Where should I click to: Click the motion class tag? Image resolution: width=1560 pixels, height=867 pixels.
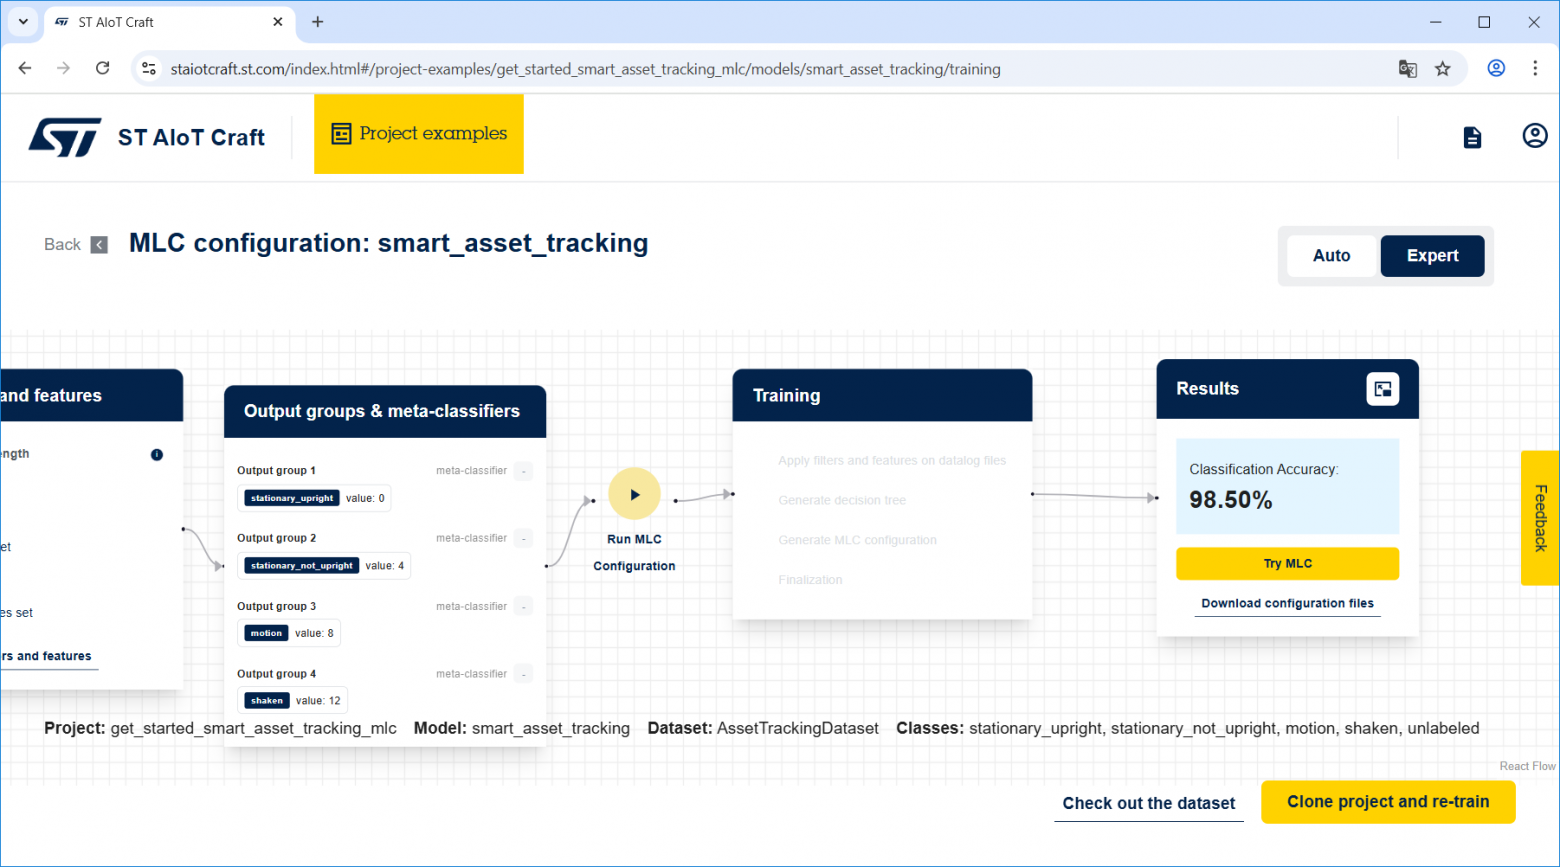(267, 633)
